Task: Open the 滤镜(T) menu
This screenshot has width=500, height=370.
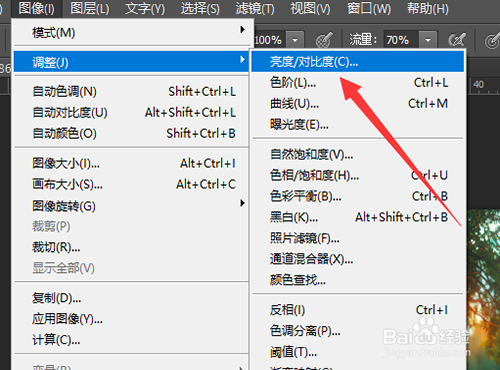Action: coord(255,8)
